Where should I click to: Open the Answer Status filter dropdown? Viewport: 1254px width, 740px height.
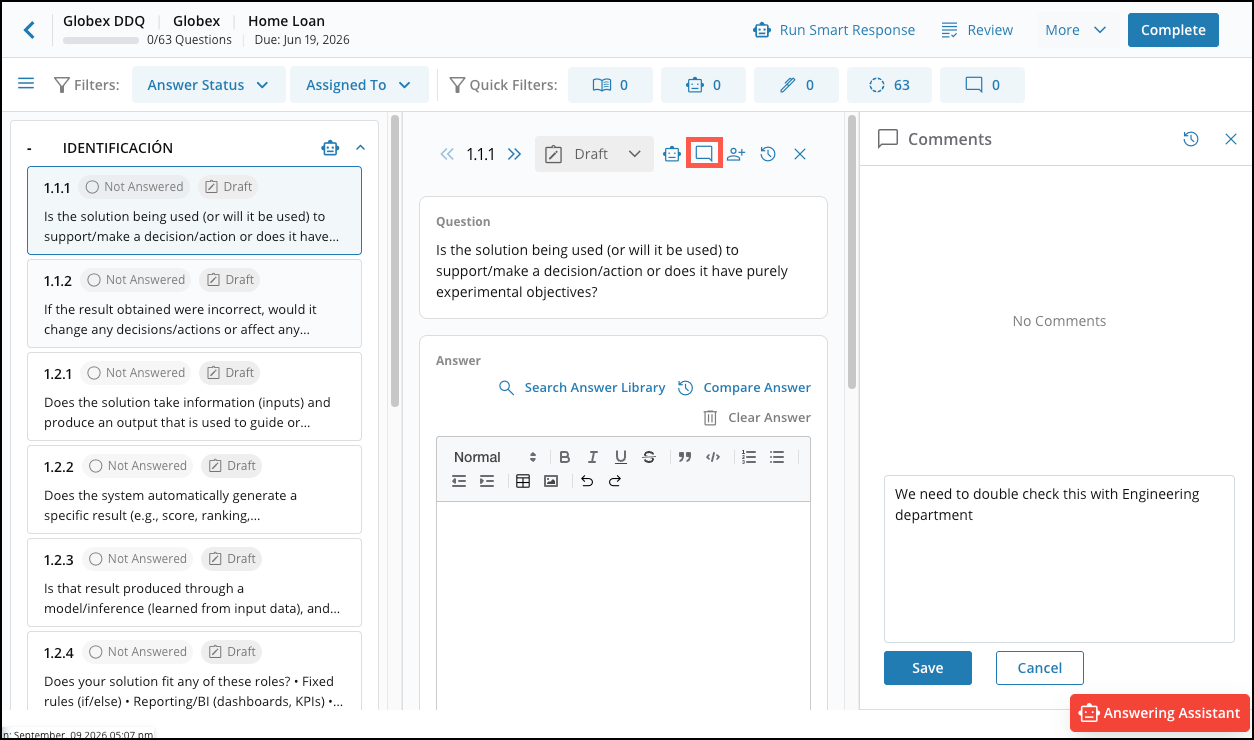pyautogui.click(x=208, y=85)
